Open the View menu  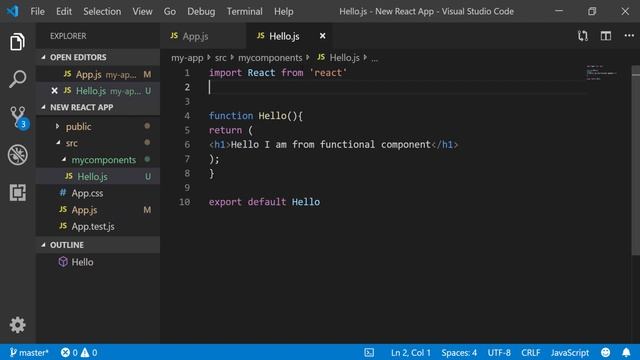[x=142, y=11]
